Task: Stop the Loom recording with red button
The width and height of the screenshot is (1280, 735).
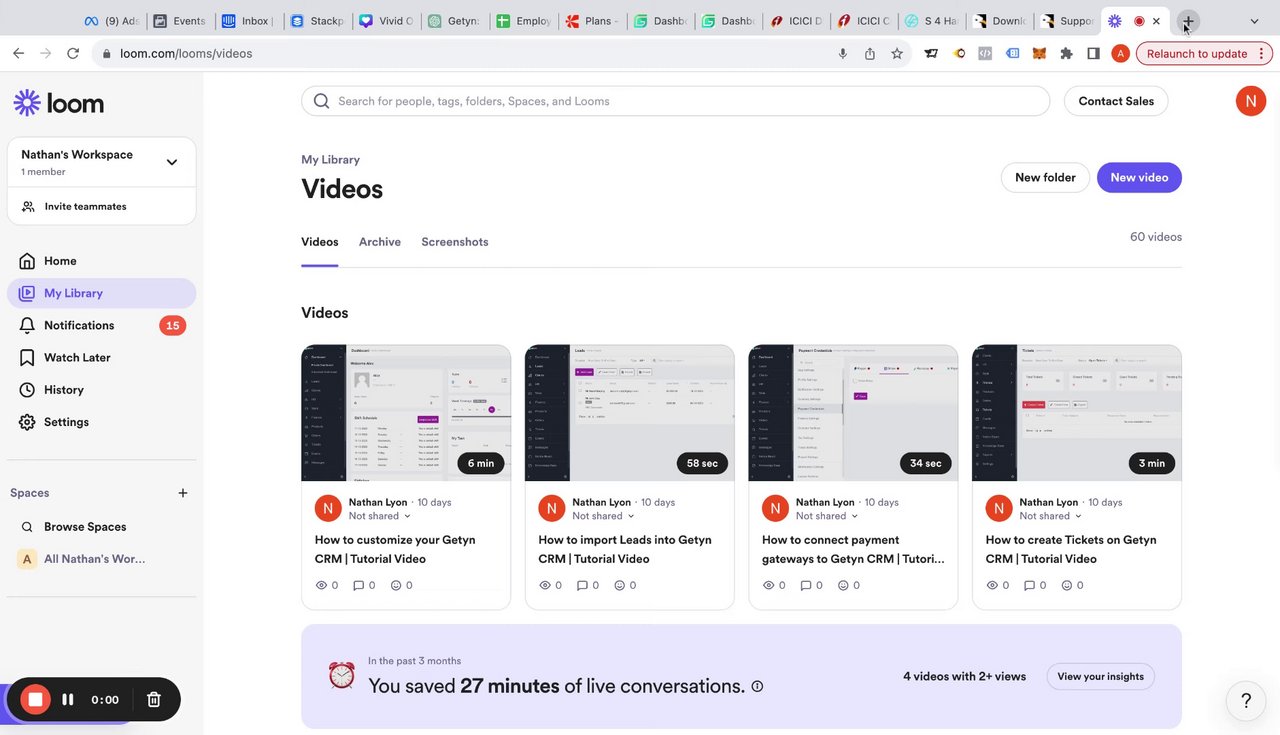Action: [x=35, y=700]
